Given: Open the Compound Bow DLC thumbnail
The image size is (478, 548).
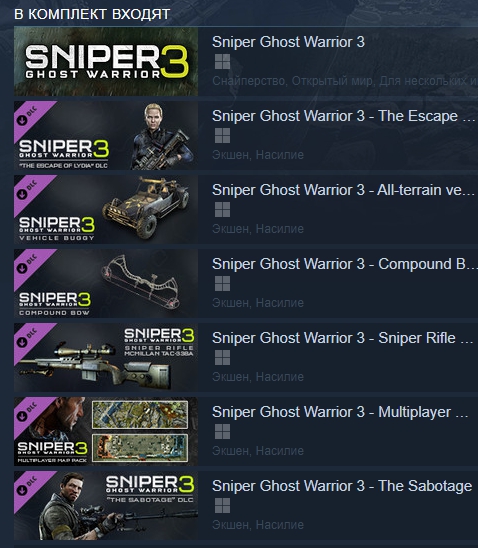Looking at the screenshot, I should pos(106,283).
